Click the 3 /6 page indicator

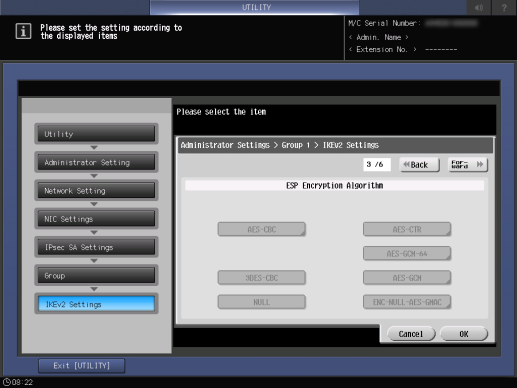(x=377, y=164)
